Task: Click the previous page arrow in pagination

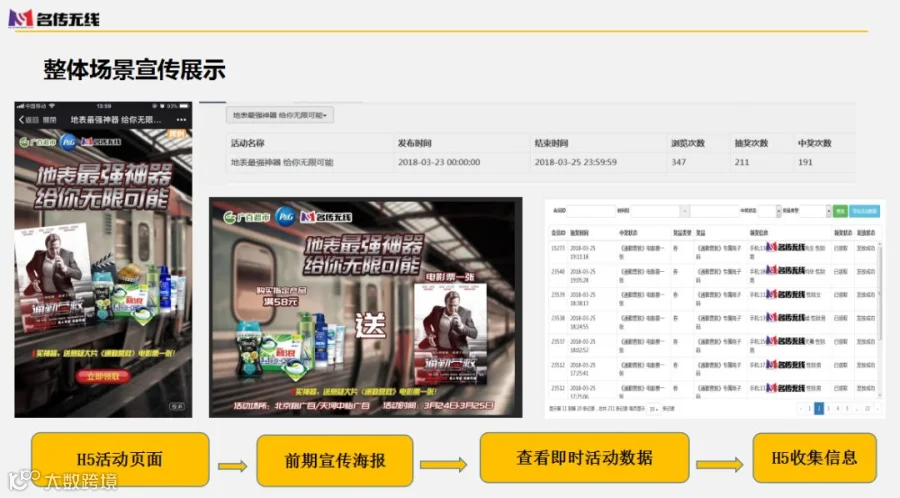Action: (x=801, y=408)
